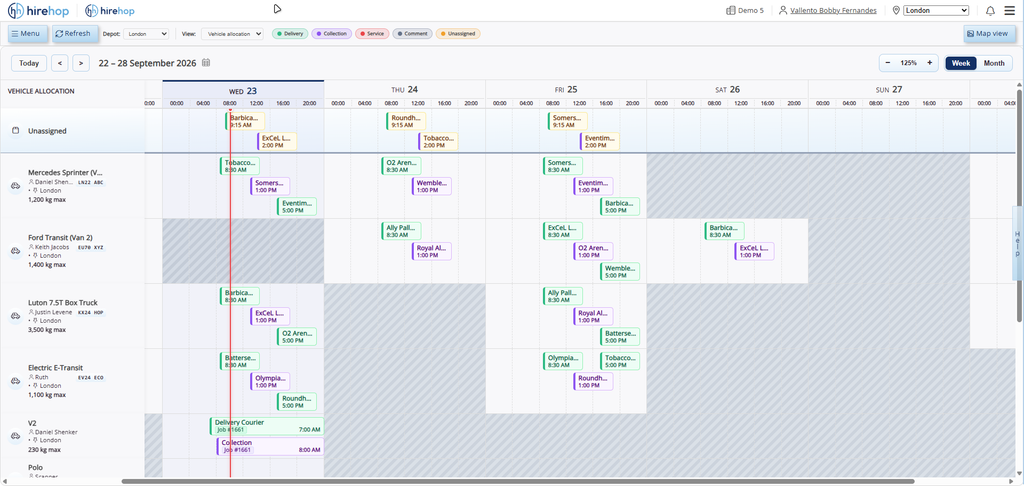Click the Polo vehicle name
The width and height of the screenshot is (1024, 486).
pos(35,468)
